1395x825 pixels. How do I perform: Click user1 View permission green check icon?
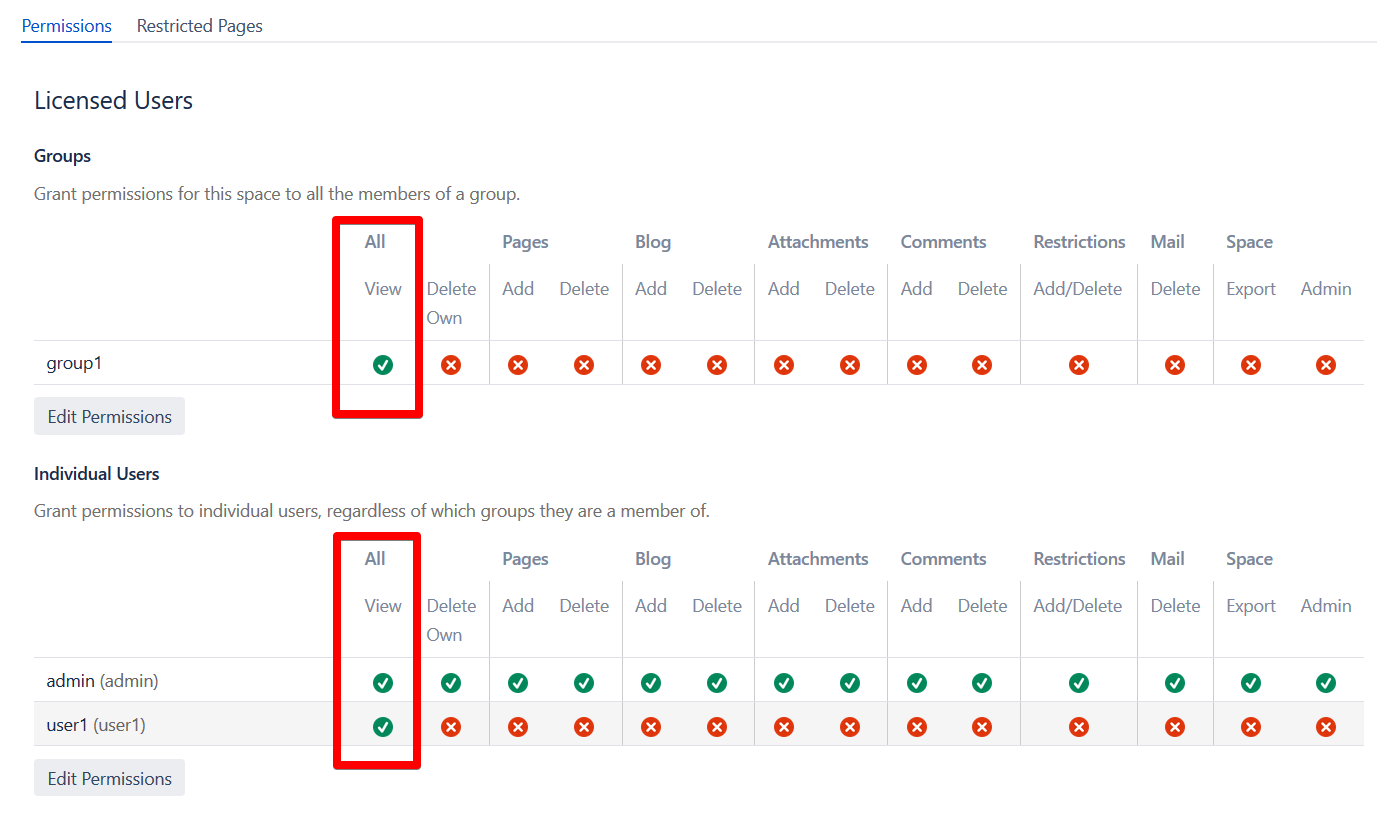click(x=383, y=727)
